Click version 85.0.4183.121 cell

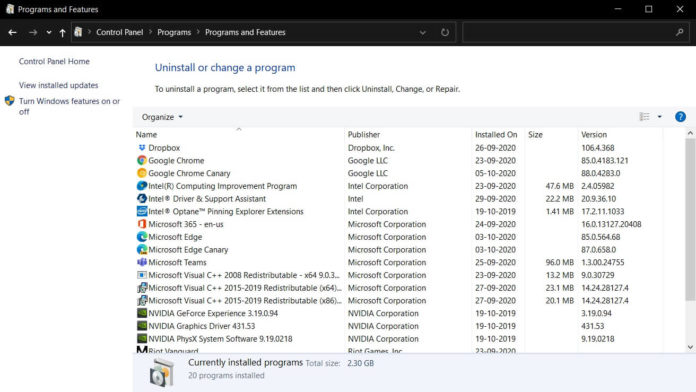click(x=605, y=160)
